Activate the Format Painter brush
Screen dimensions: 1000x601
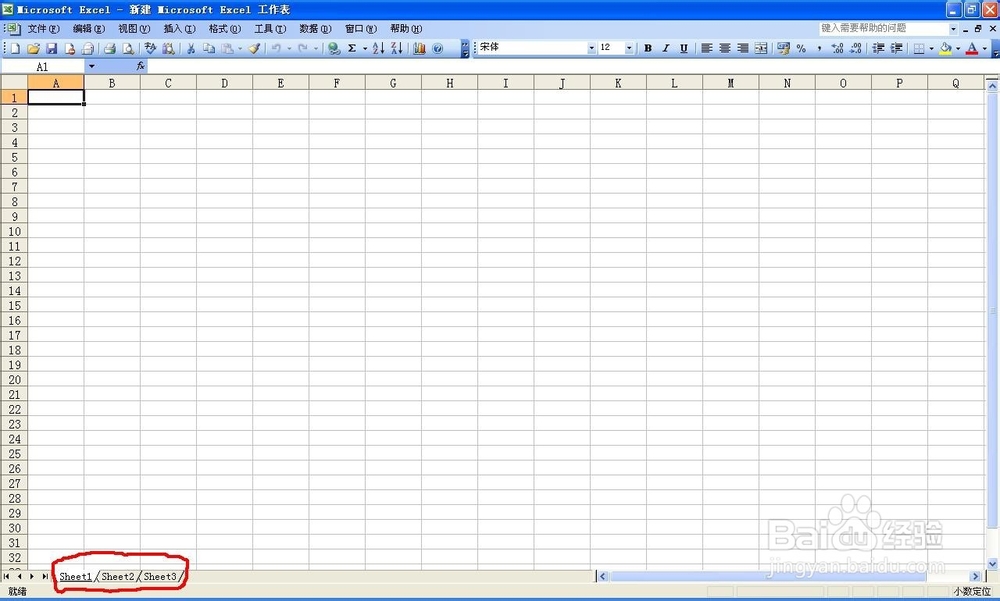(254, 48)
